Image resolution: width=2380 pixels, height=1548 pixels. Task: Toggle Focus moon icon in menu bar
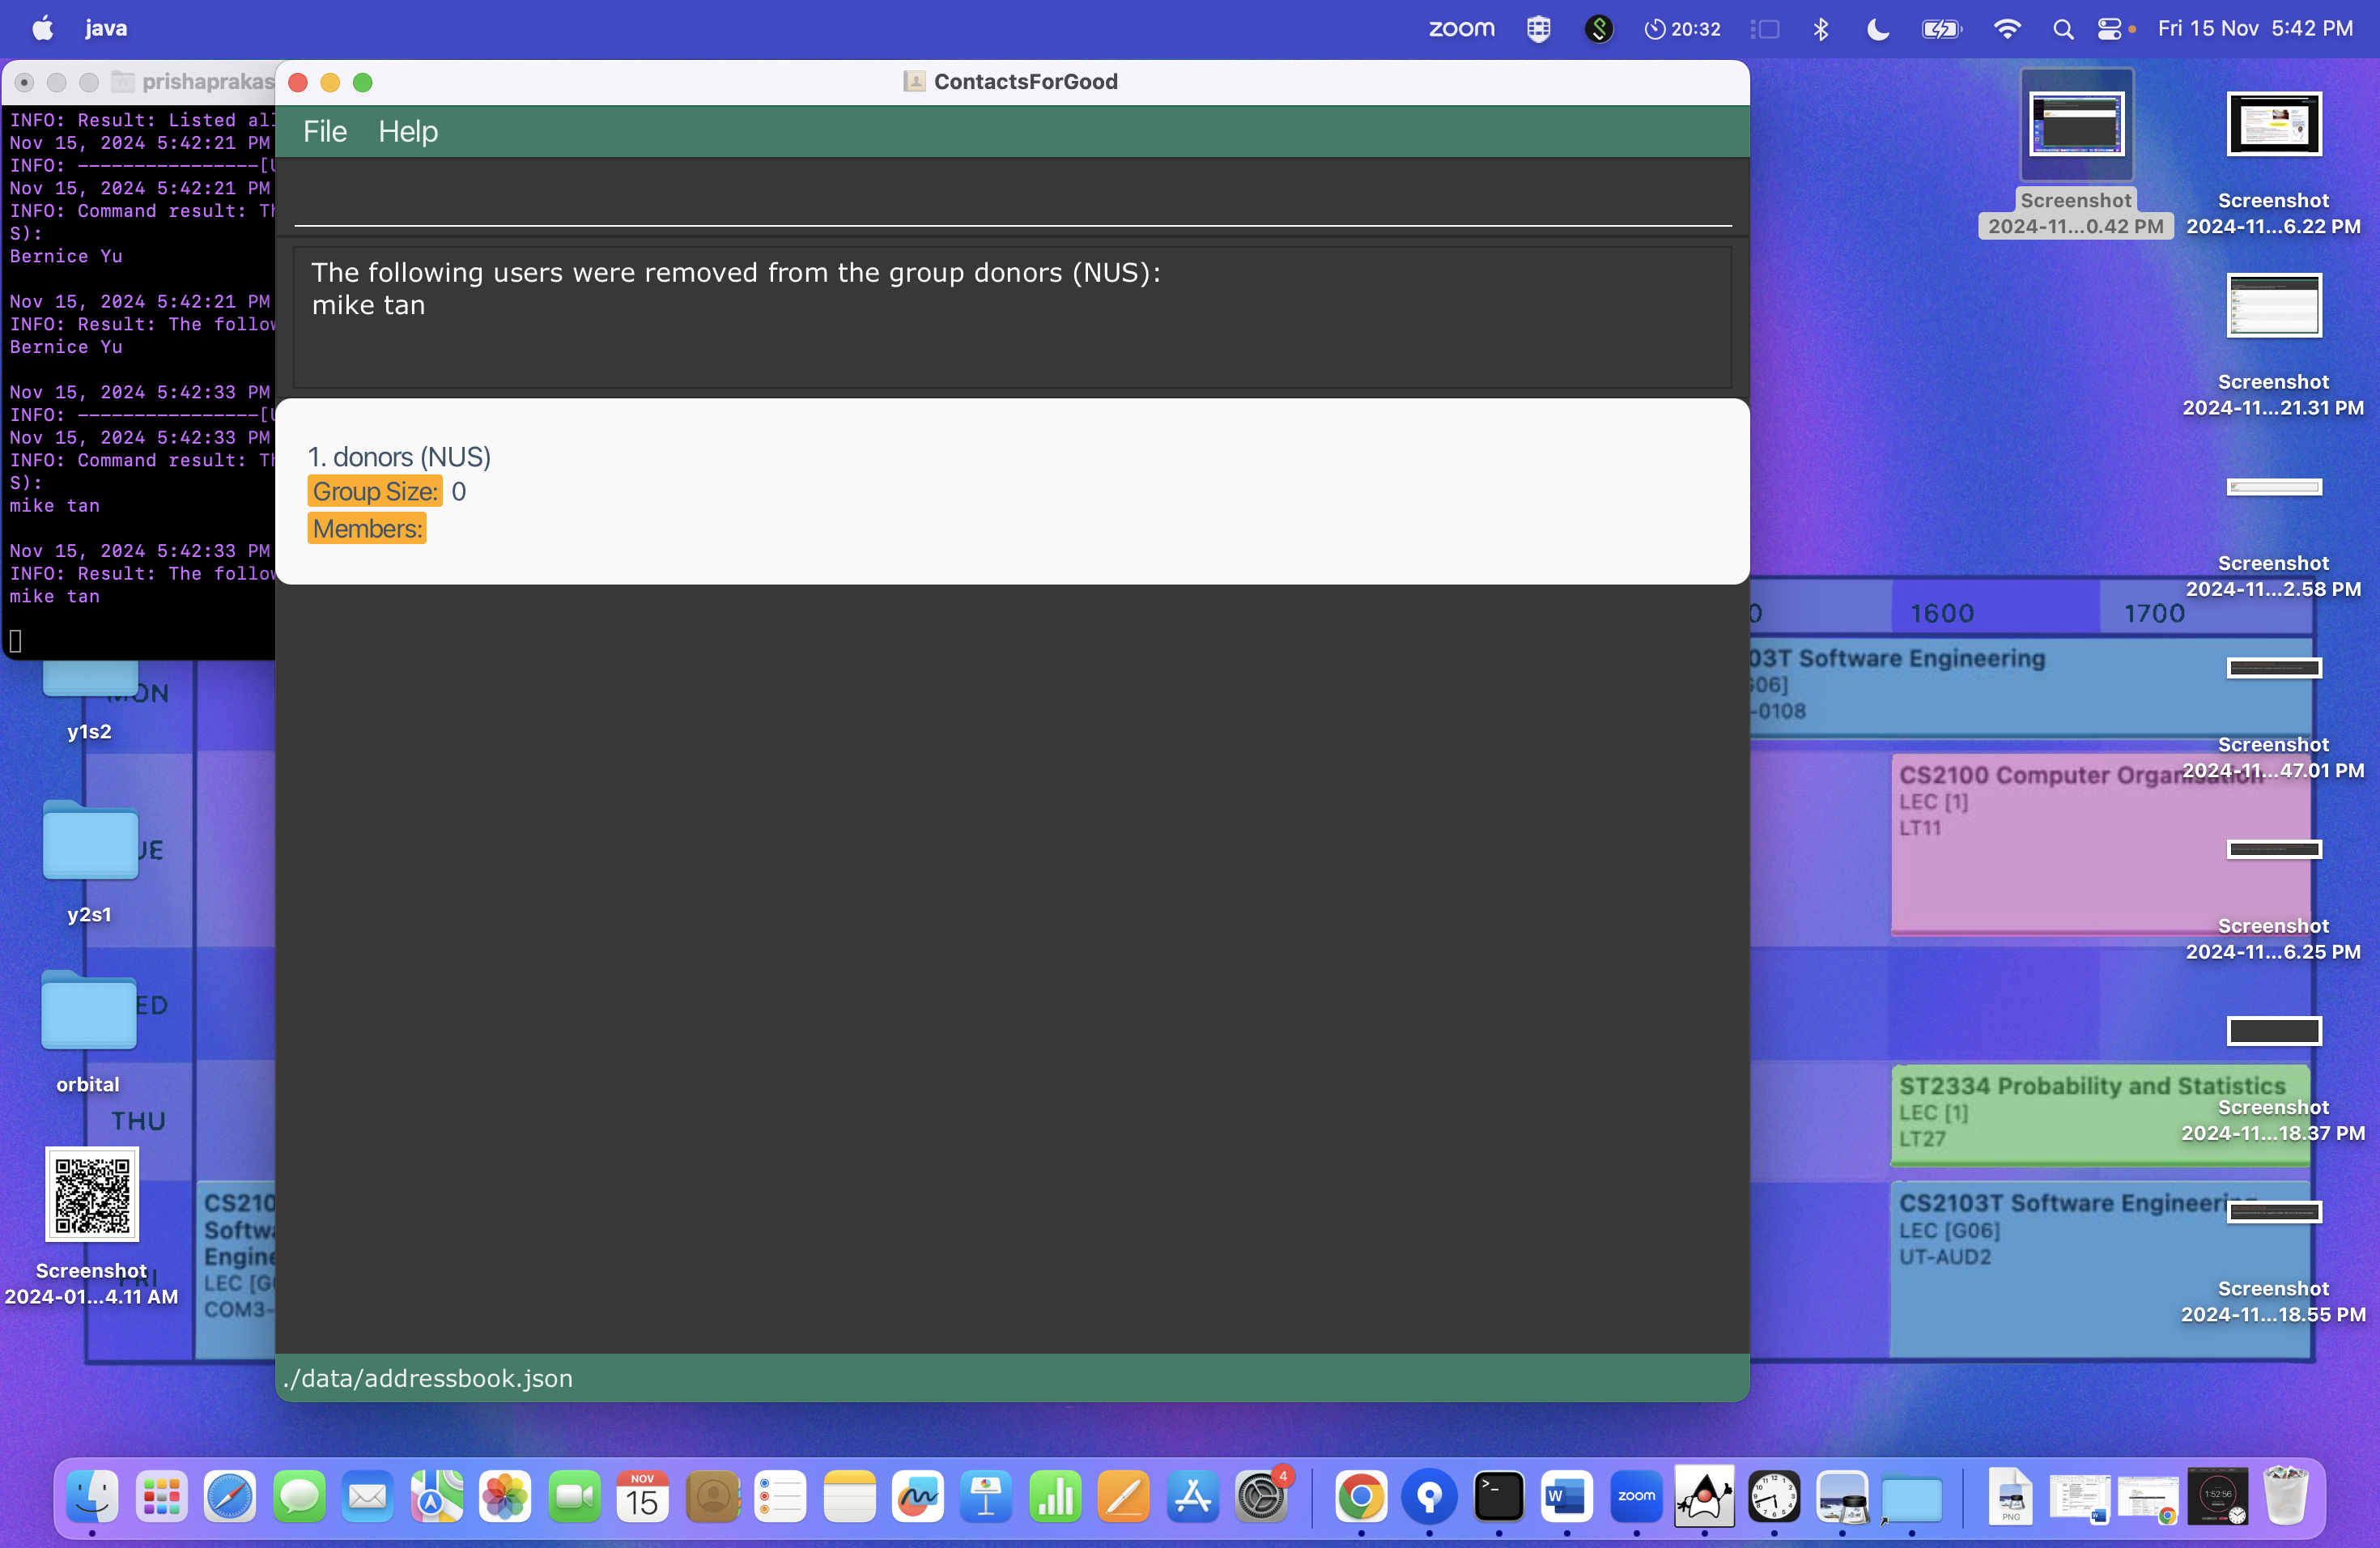click(1877, 29)
